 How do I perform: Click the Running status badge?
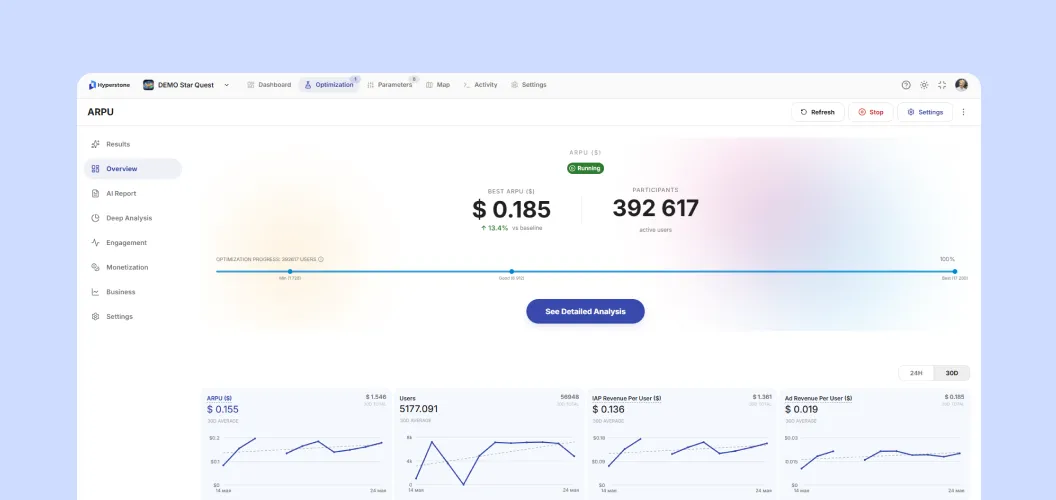point(585,168)
